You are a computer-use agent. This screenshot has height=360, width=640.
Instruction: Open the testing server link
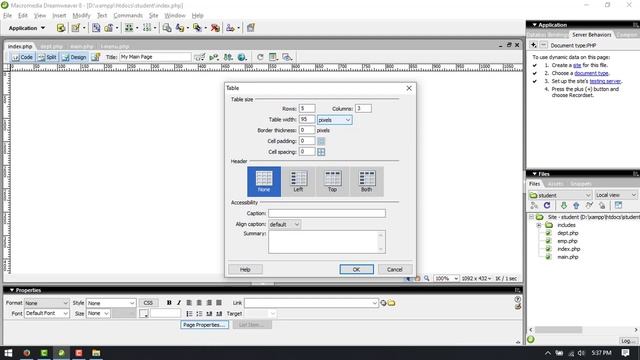pyautogui.click(x=605, y=81)
